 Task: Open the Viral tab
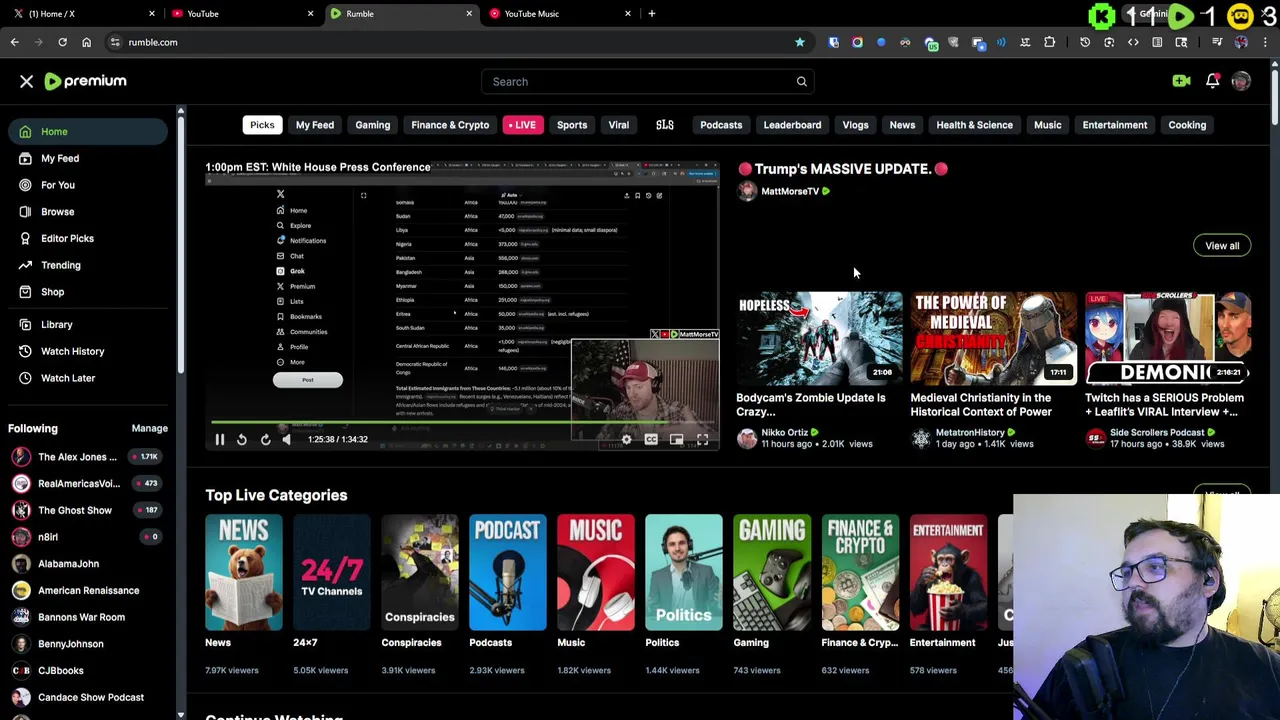click(x=619, y=125)
